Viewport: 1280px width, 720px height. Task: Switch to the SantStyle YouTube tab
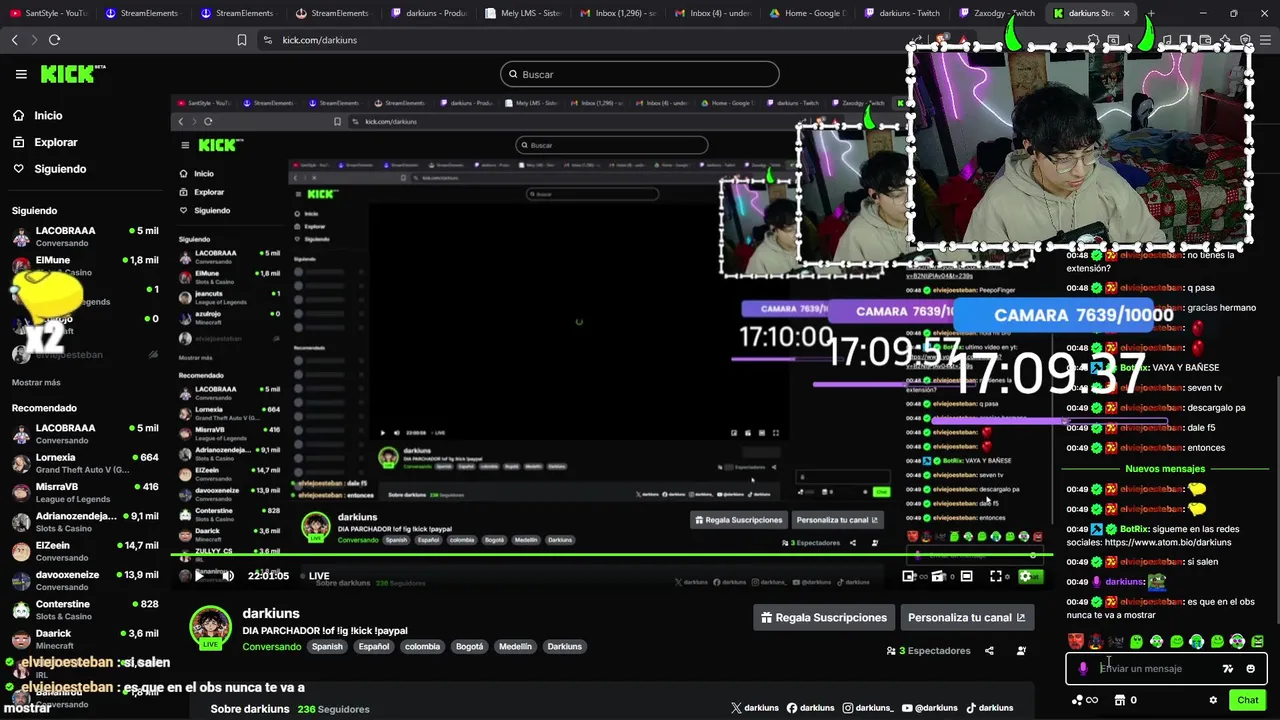tap(48, 13)
